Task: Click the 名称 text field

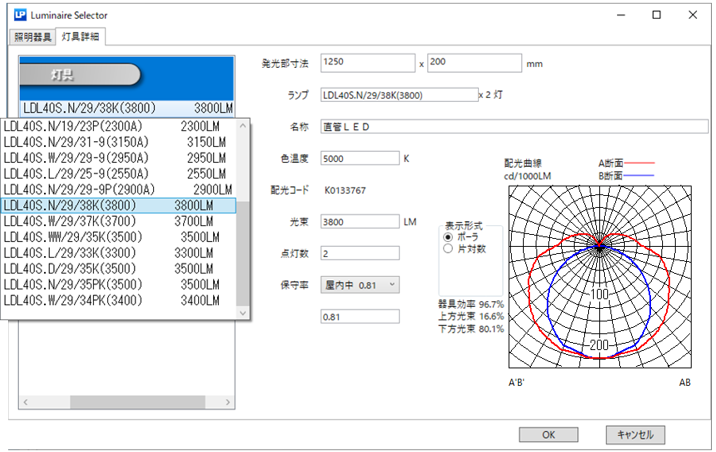Action: (500, 127)
